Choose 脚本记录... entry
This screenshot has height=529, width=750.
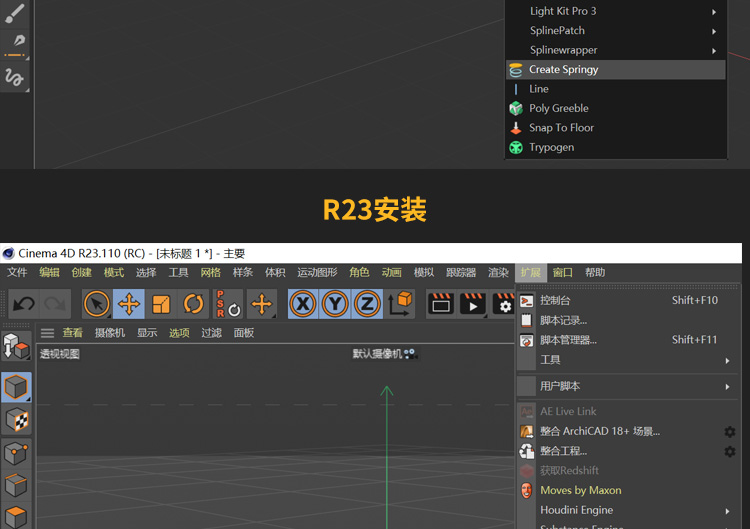click(627, 320)
